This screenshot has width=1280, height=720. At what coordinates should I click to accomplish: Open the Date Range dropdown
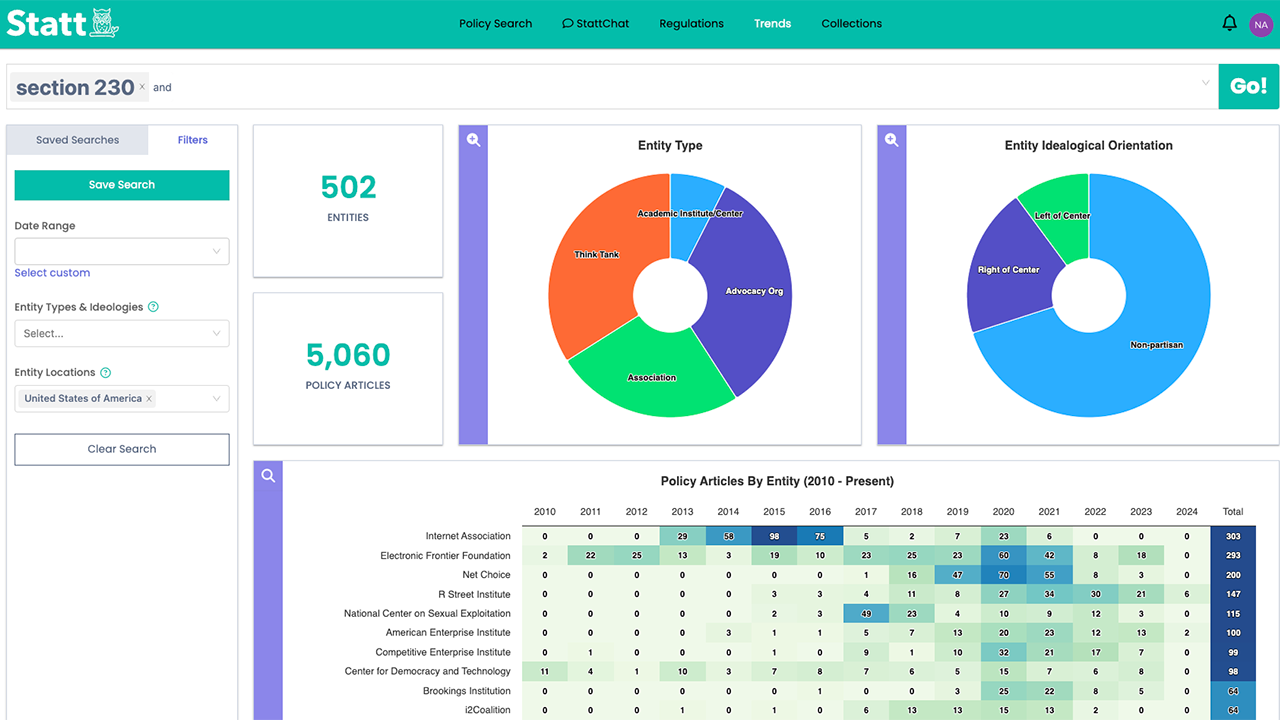[x=122, y=251]
